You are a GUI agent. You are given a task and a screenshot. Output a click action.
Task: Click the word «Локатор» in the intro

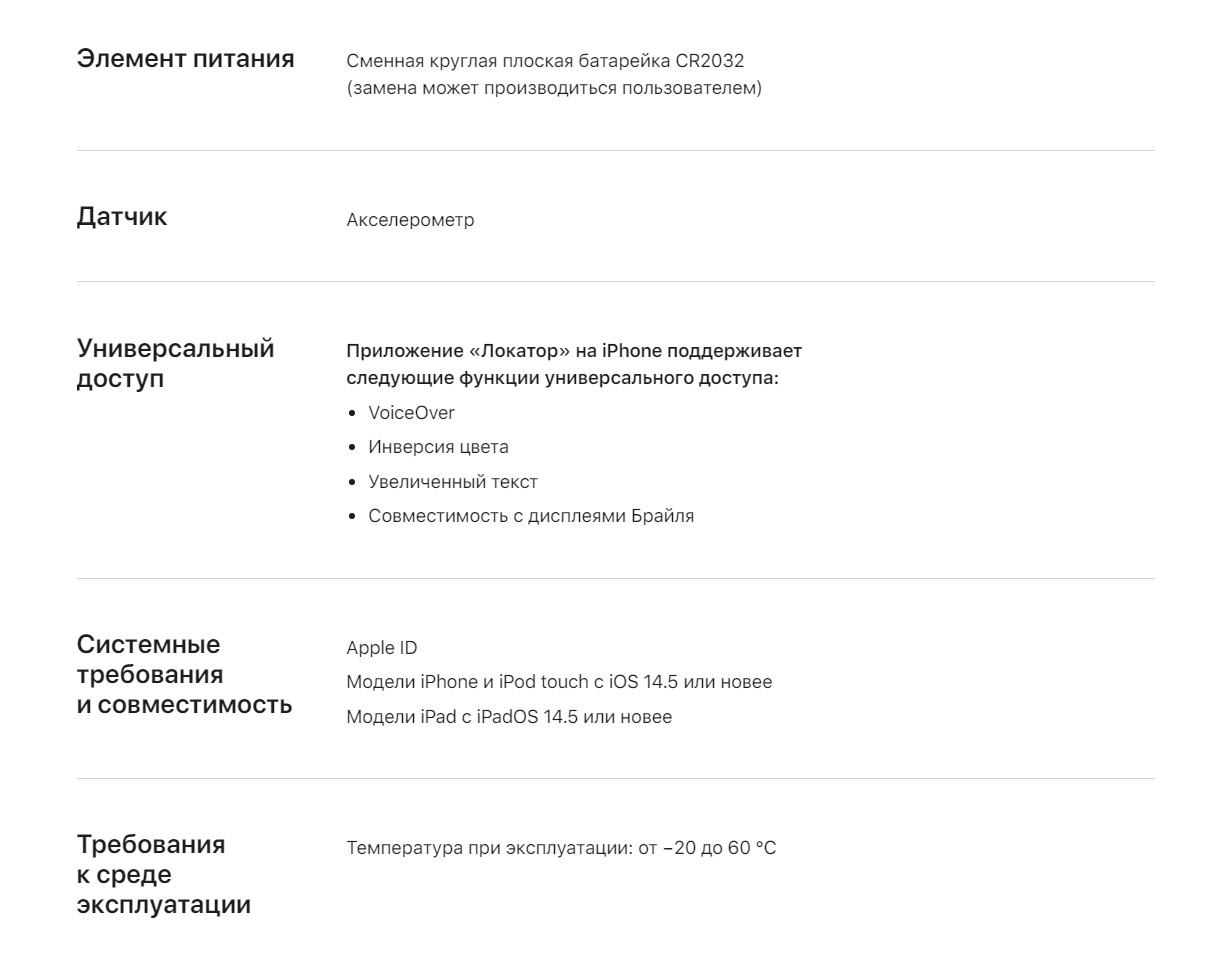pos(516,351)
